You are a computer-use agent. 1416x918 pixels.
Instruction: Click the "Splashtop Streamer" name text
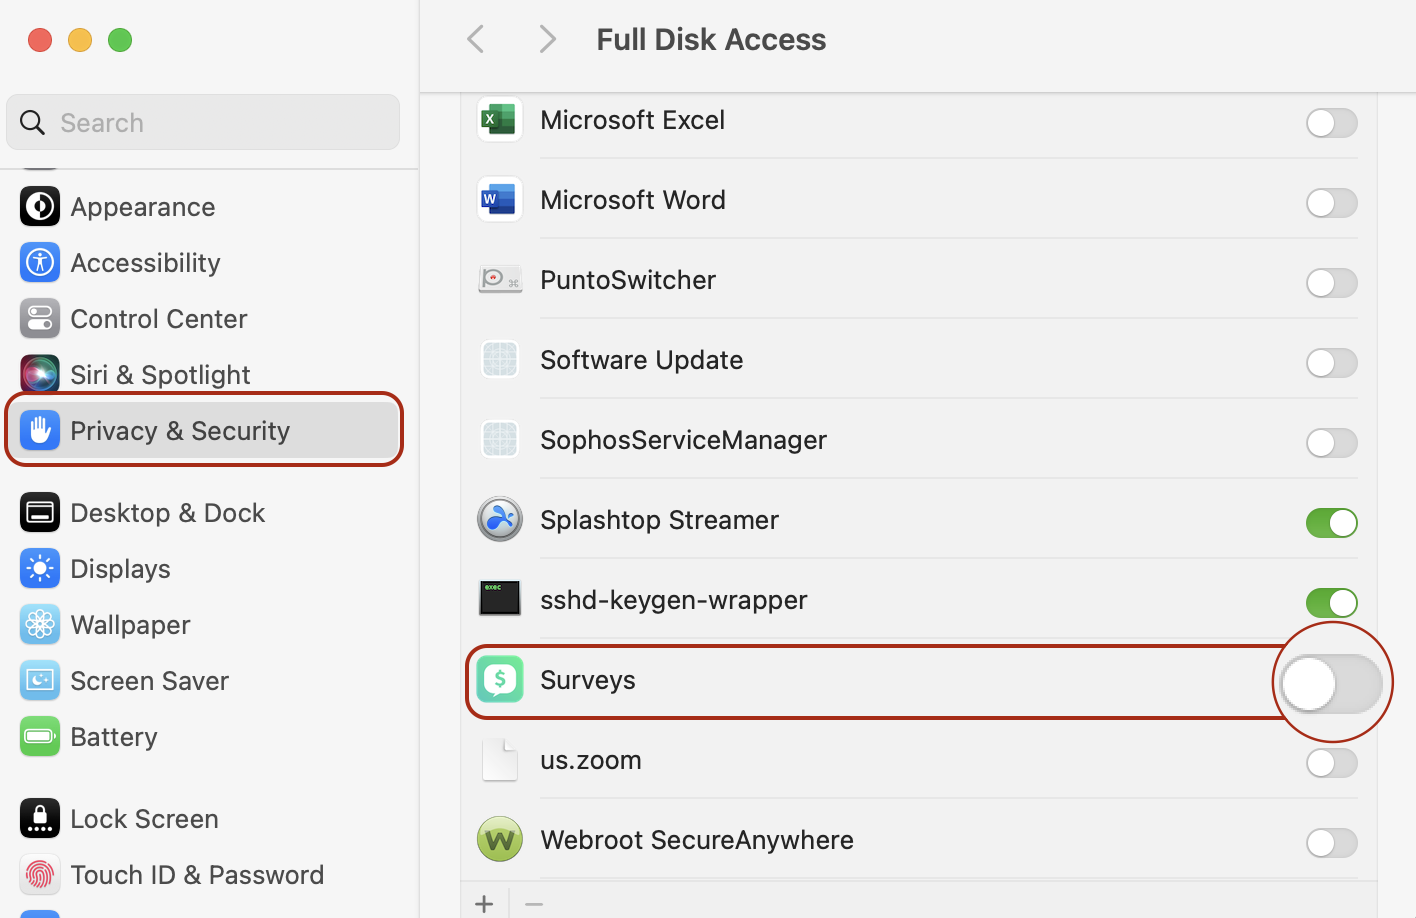point(659,520)
